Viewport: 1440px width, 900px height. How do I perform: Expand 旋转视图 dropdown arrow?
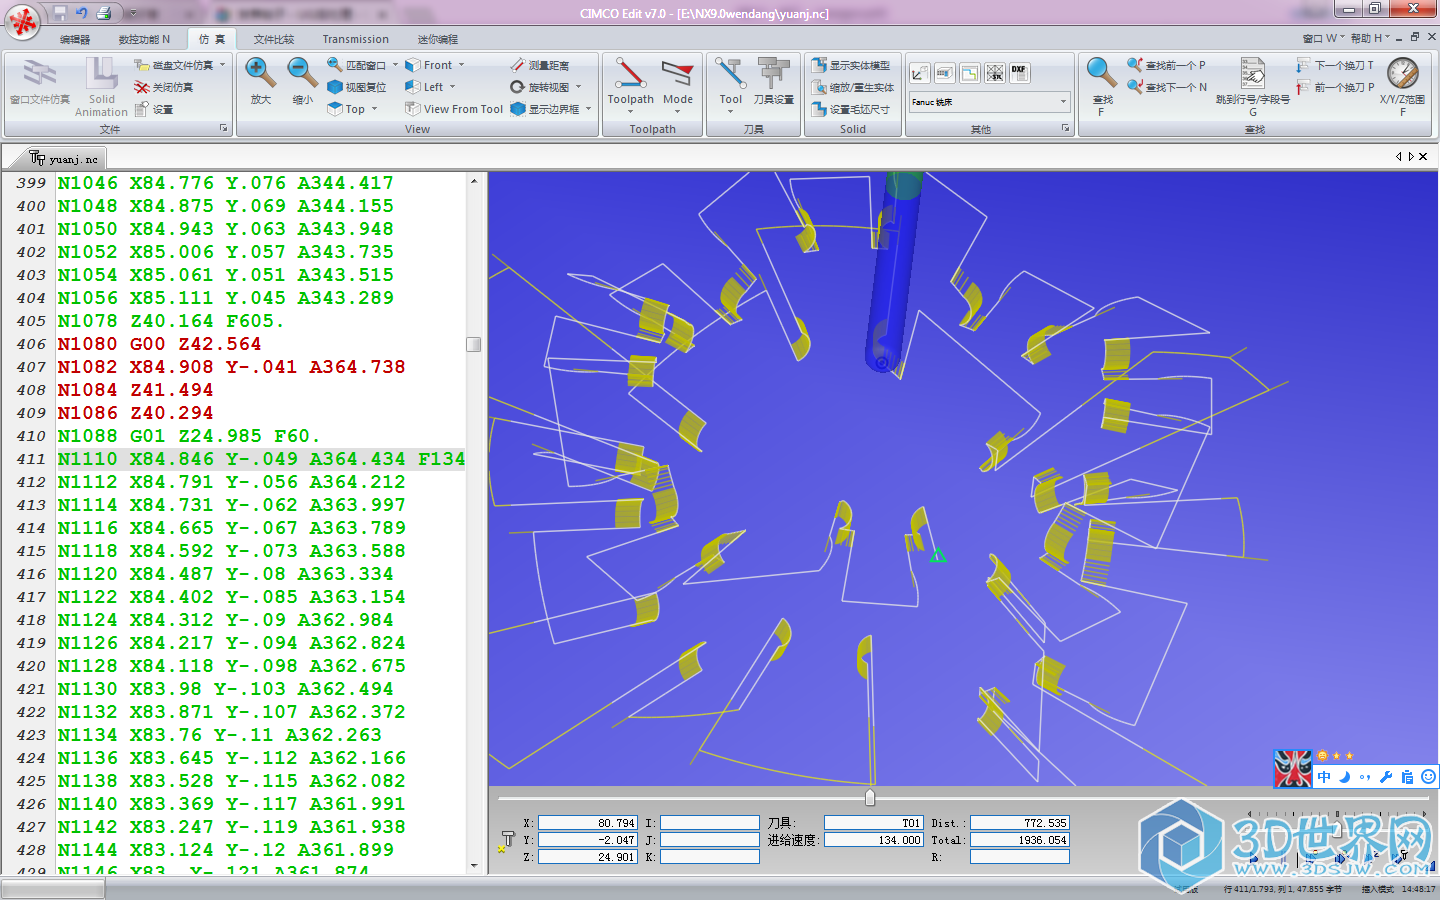coord(579,87)
